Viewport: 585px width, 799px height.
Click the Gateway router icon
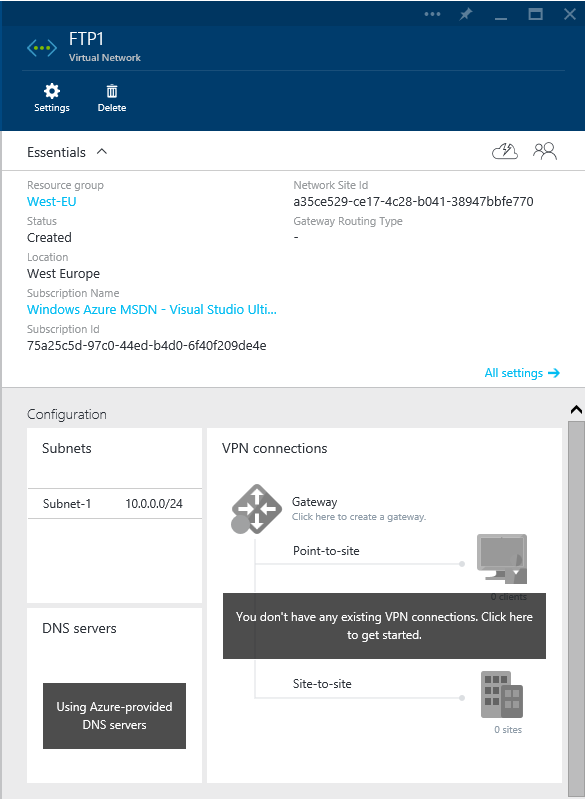[x=256, y=509]
